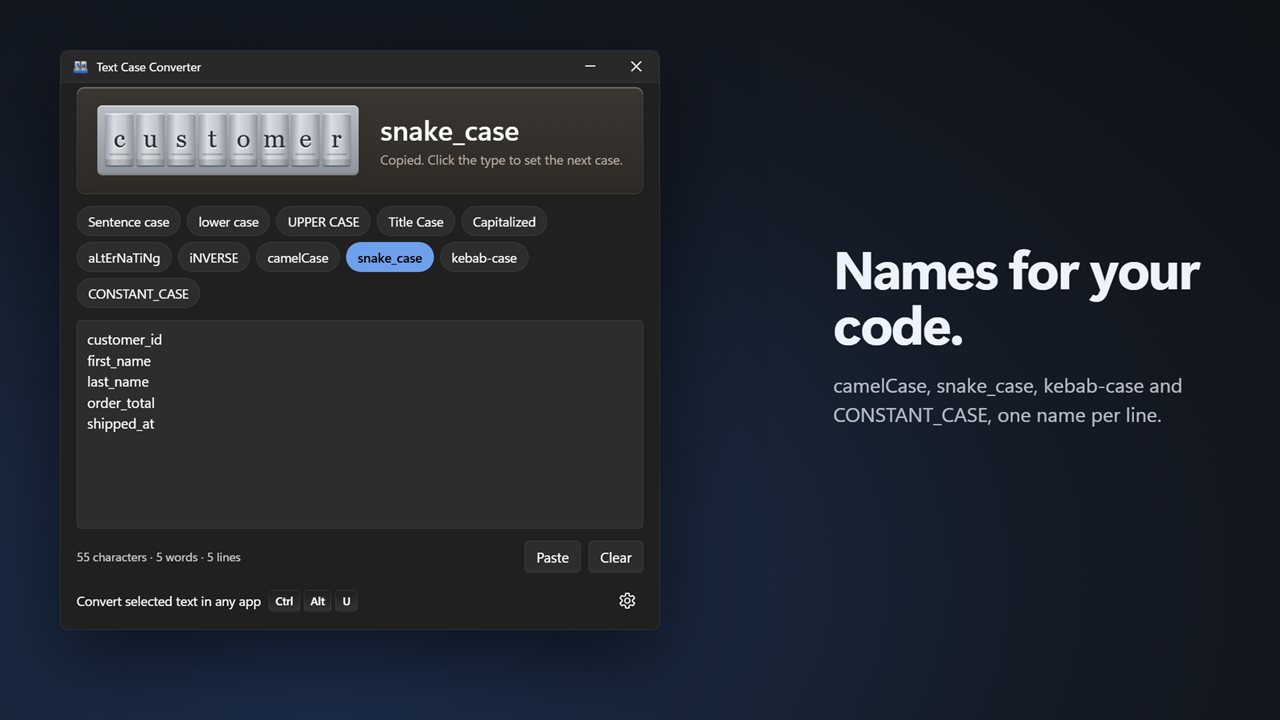Click the Names for your code headline
Image resolution: width=1280 pixels, height=720 pixels.
1016,298
